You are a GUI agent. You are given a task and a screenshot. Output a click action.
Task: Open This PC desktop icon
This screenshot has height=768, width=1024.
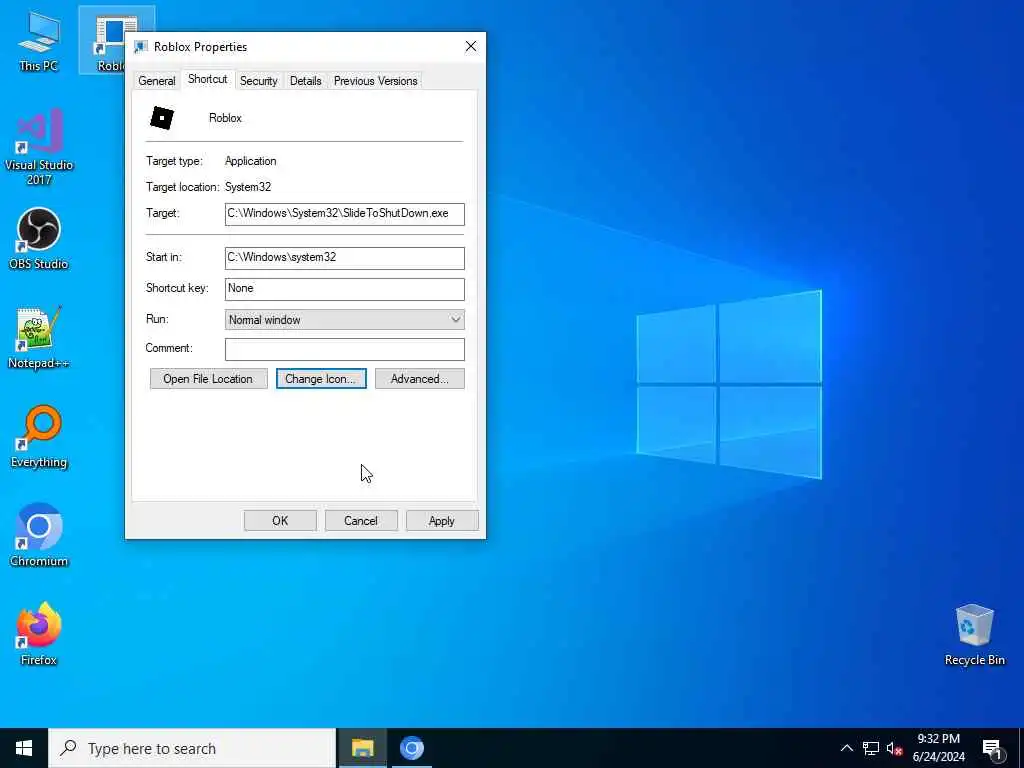click(x=39, y=41)
